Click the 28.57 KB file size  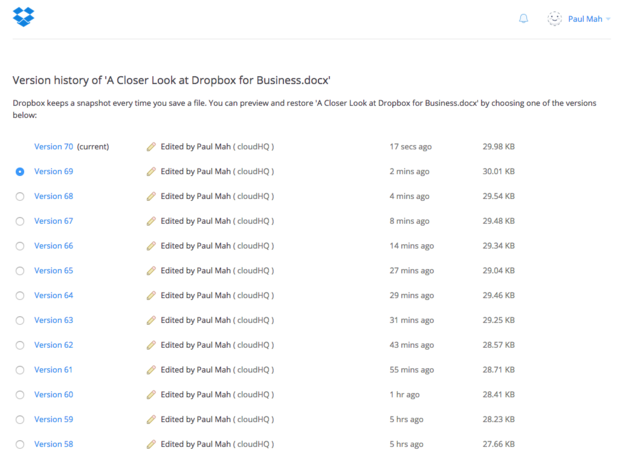pyautogui.click(x=499, y=345)
